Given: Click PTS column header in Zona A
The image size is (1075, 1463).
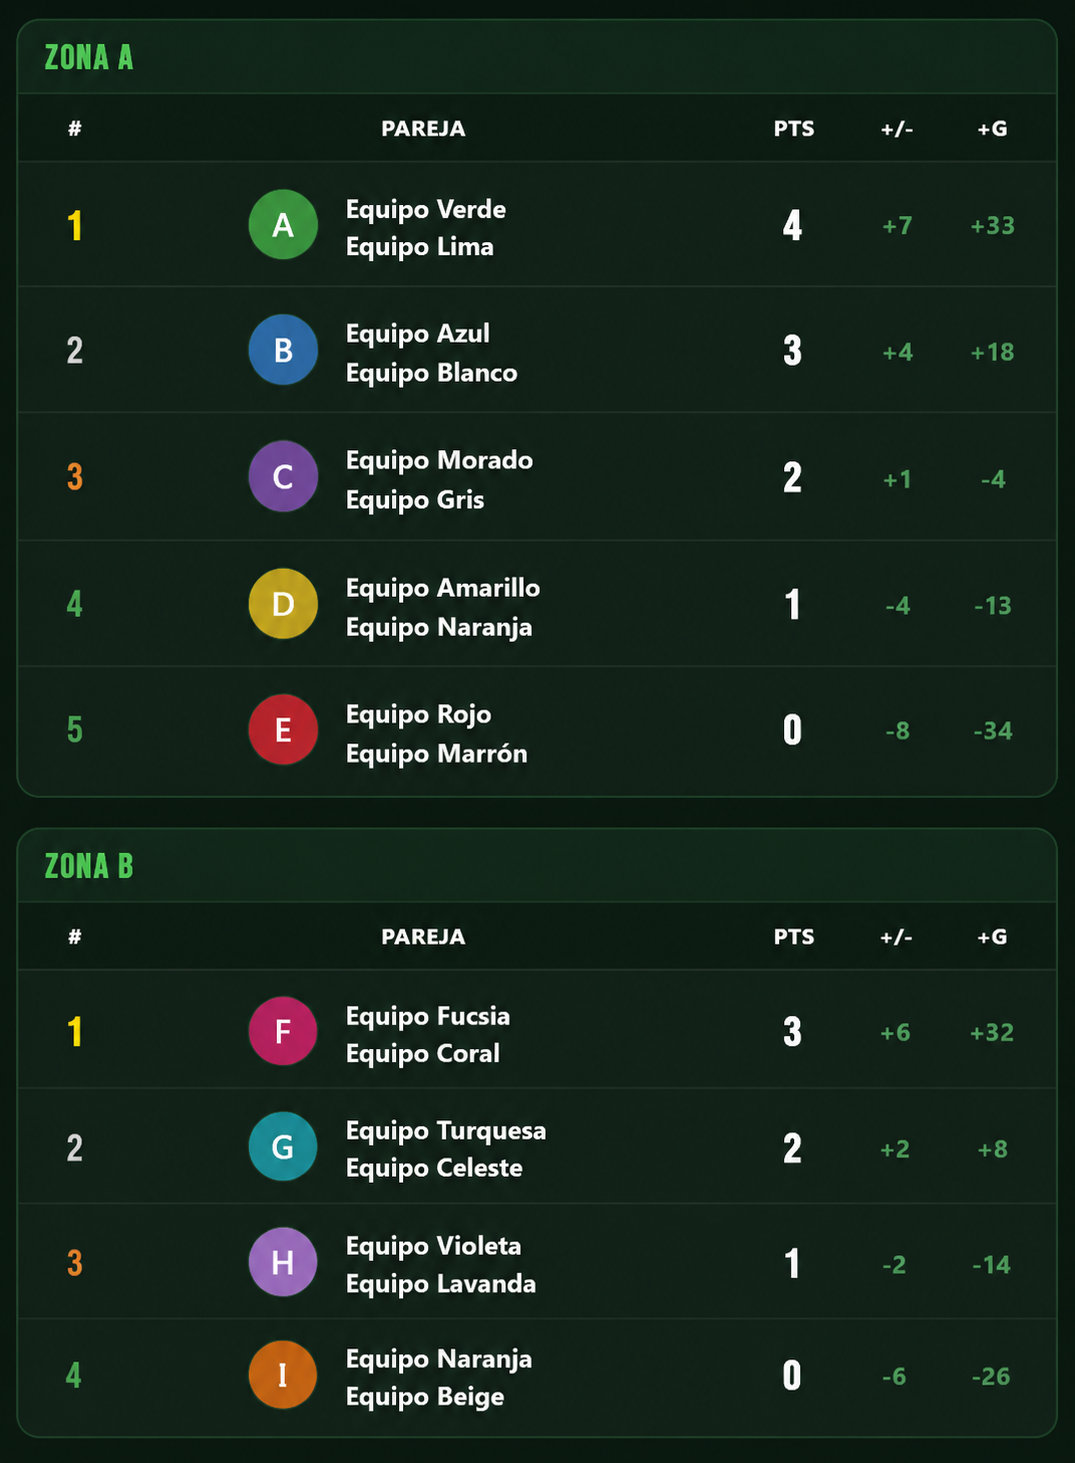Looking at the screenshot, I should pyautogui.click(x=794, y=129).
